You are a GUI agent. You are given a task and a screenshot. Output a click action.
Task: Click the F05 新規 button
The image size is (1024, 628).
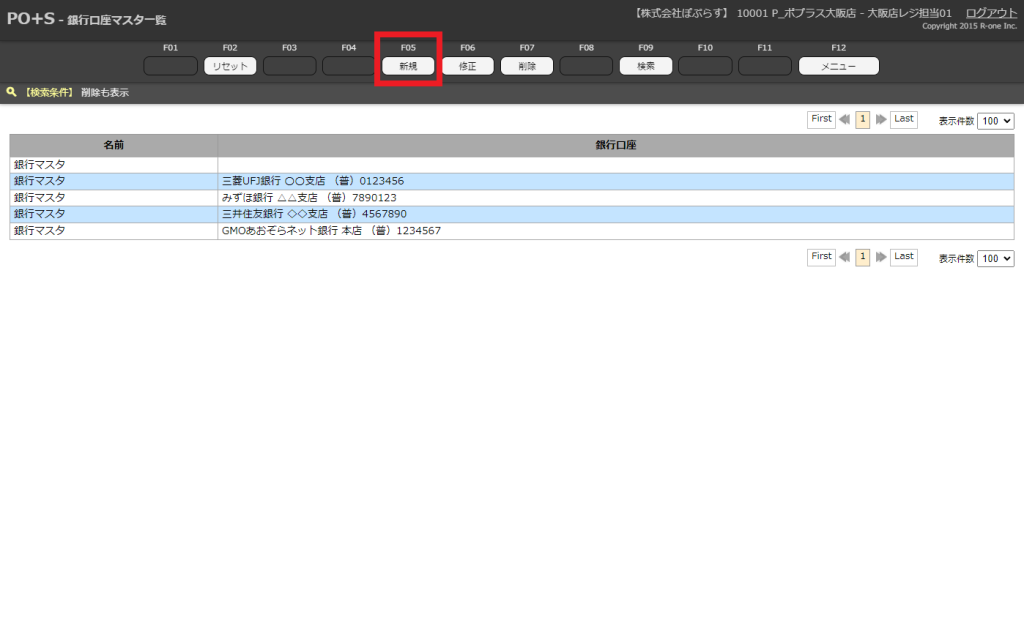point(408,66)
